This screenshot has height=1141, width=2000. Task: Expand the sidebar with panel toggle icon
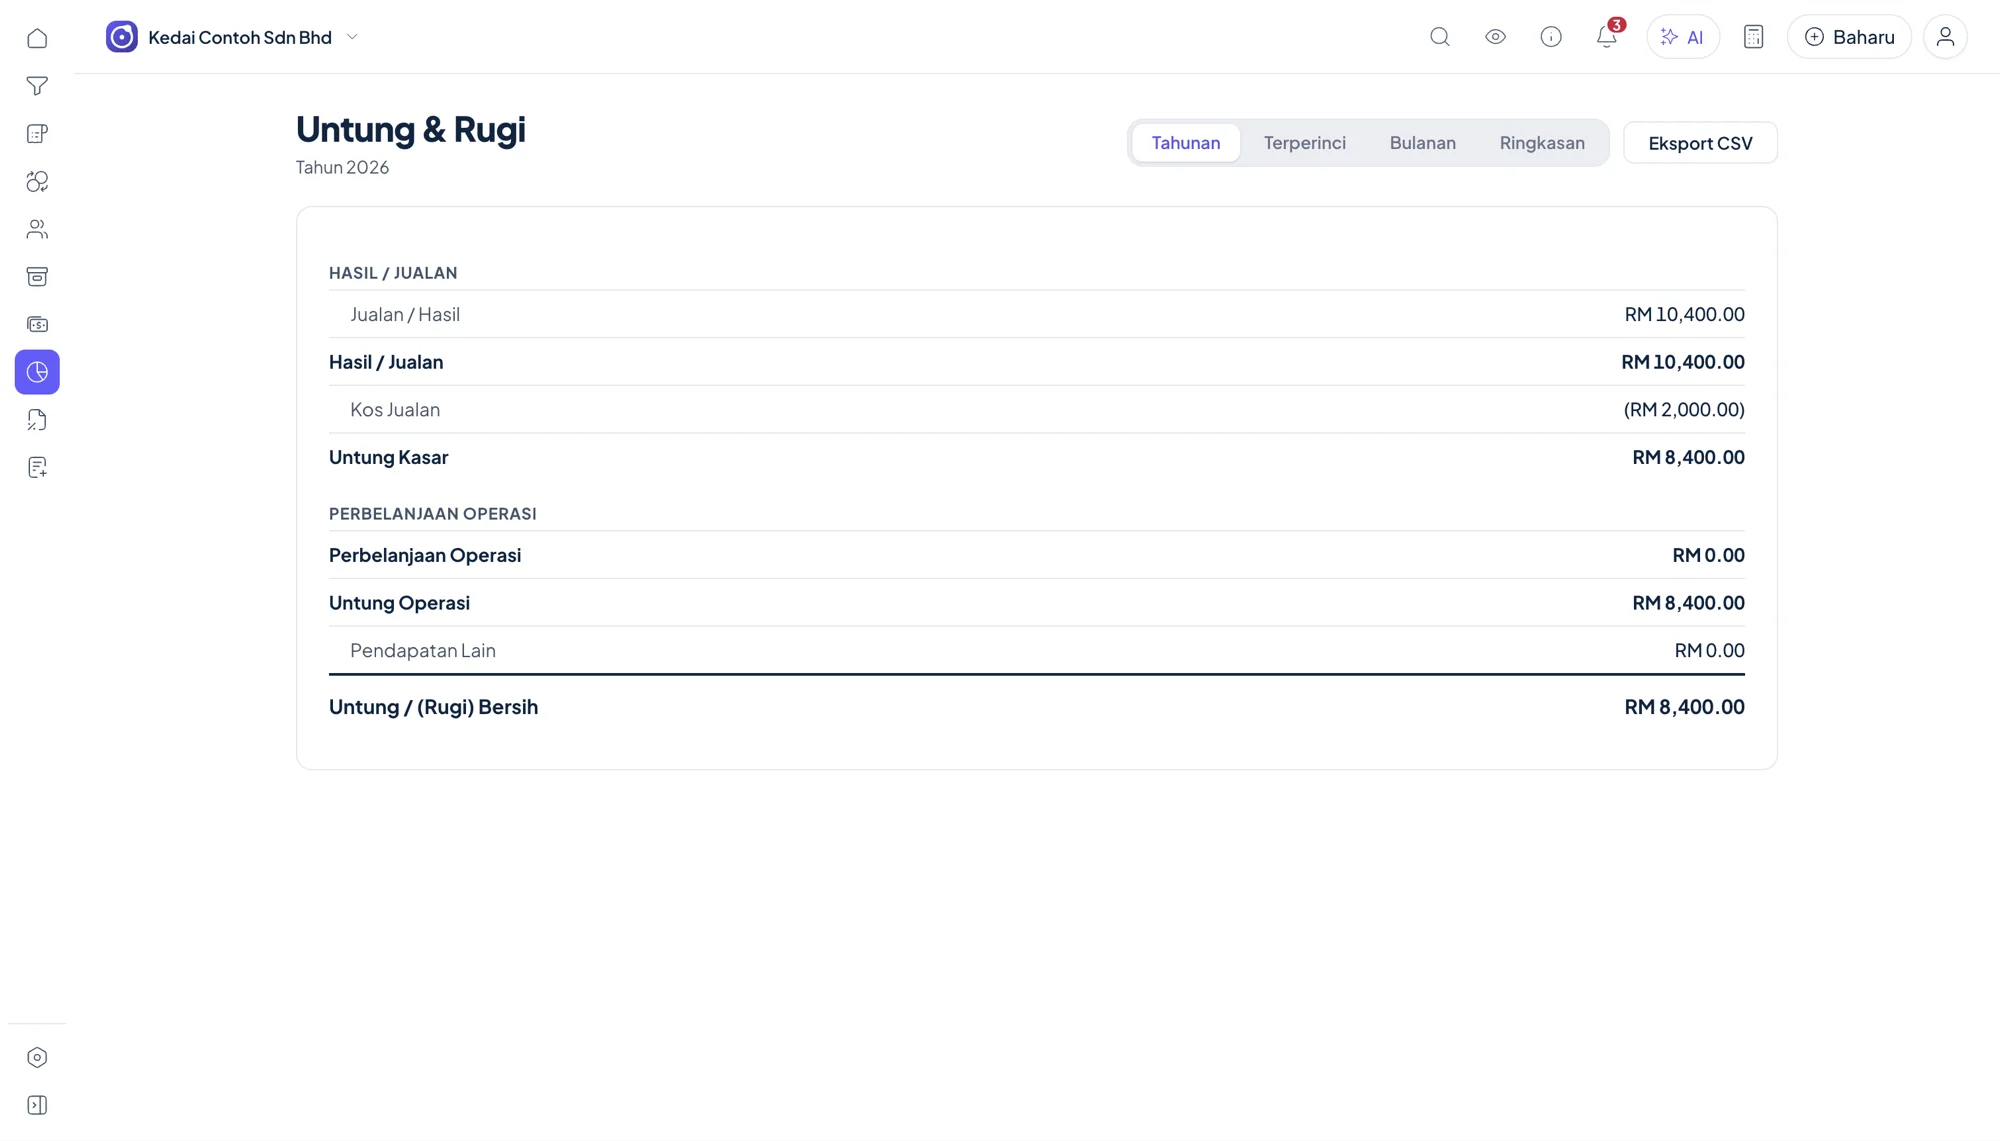pos(37,1105)
